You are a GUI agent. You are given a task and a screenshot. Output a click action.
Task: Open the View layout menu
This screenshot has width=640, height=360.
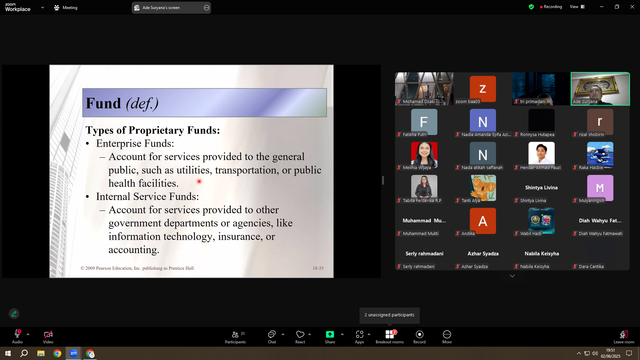(x=578, y=7)
